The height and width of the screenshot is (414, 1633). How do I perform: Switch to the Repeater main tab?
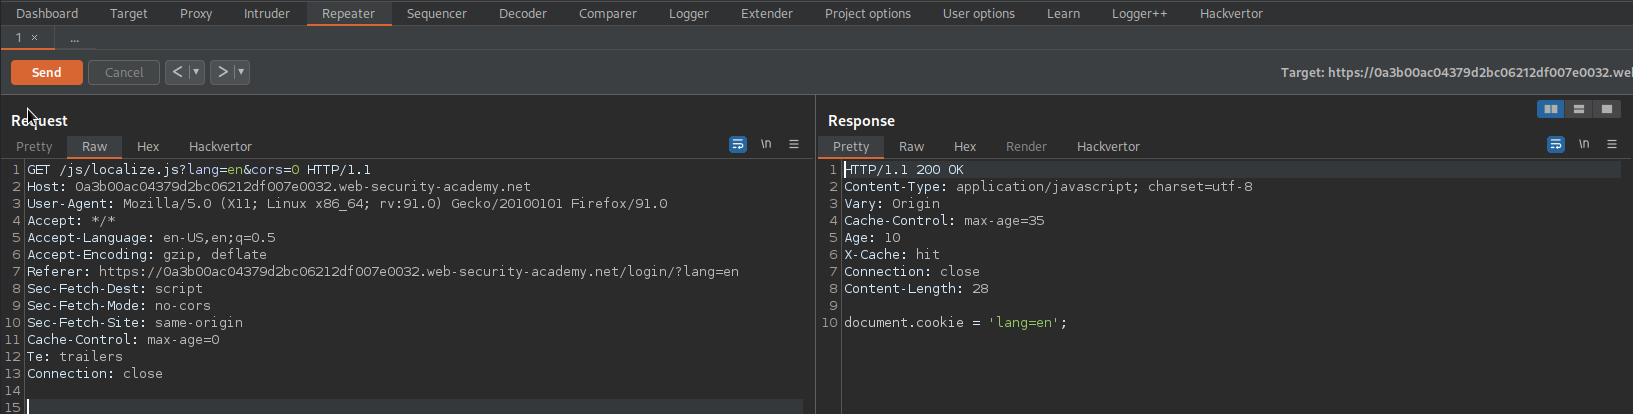coord(348,13)
